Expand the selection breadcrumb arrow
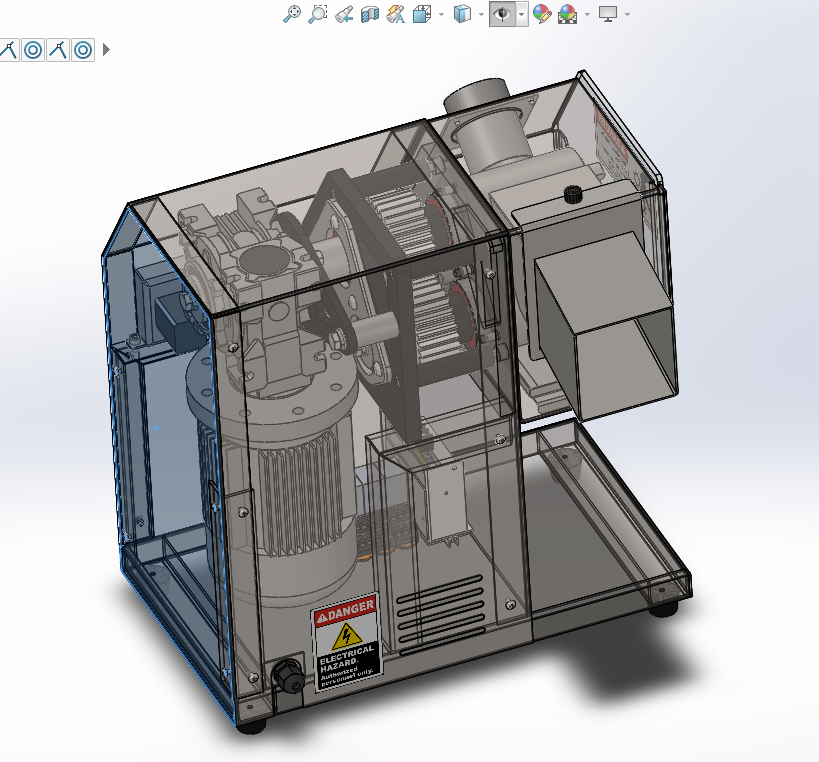The image size is (819, 762). (107, 50)
